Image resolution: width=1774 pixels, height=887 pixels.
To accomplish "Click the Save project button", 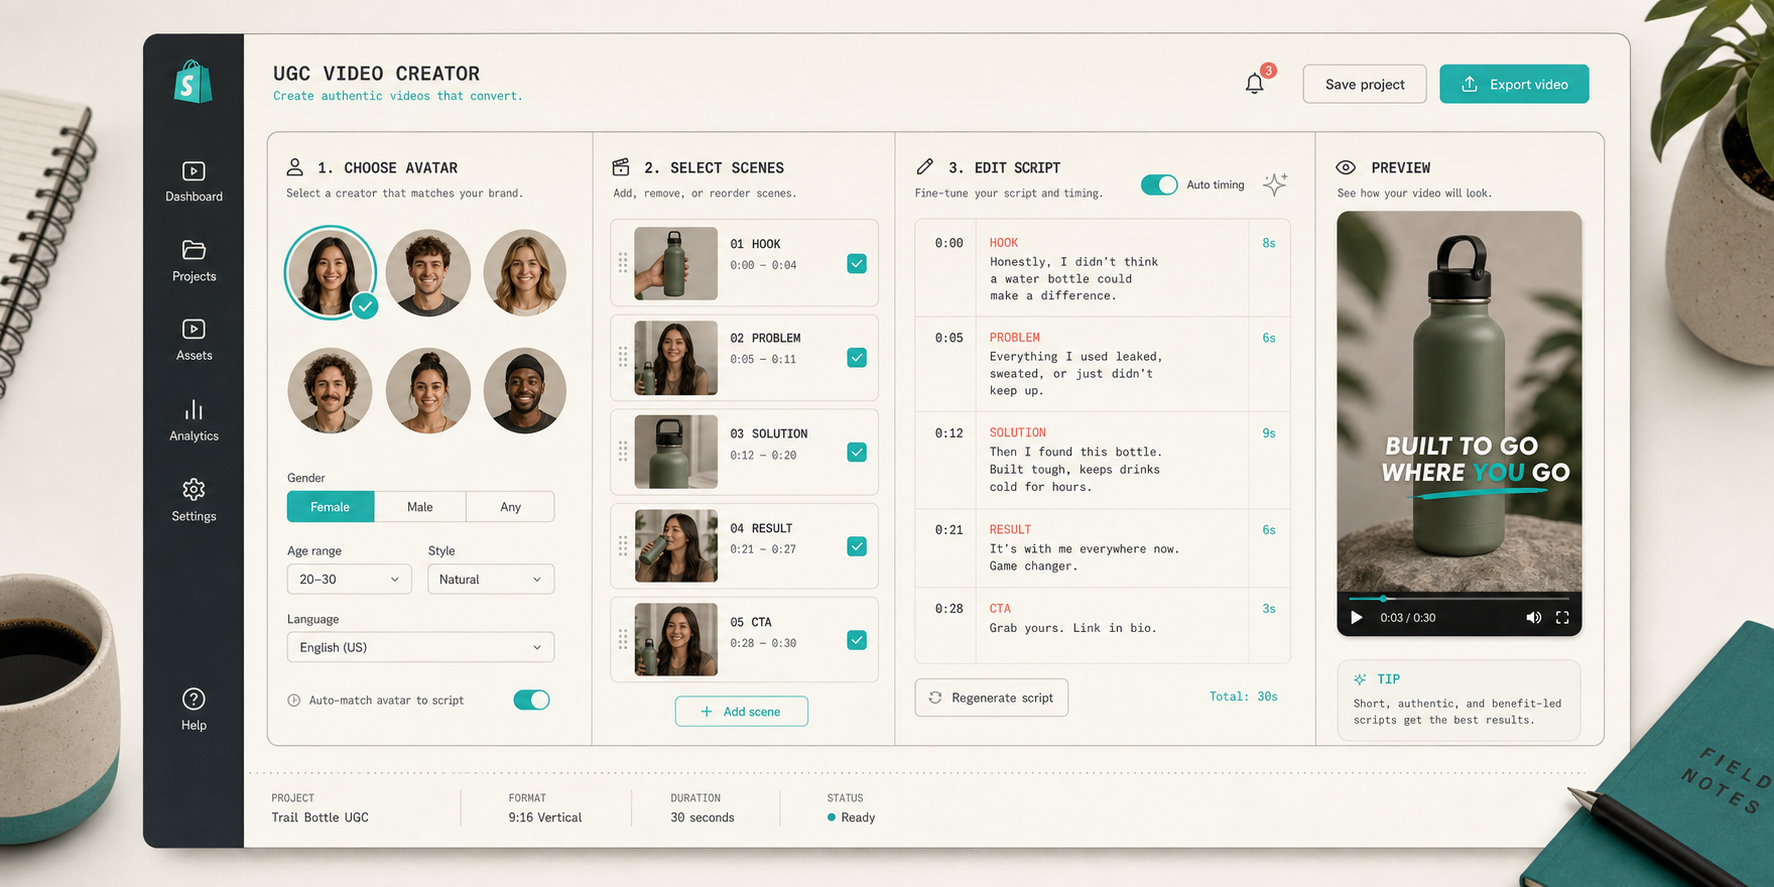I will 1364,84.
